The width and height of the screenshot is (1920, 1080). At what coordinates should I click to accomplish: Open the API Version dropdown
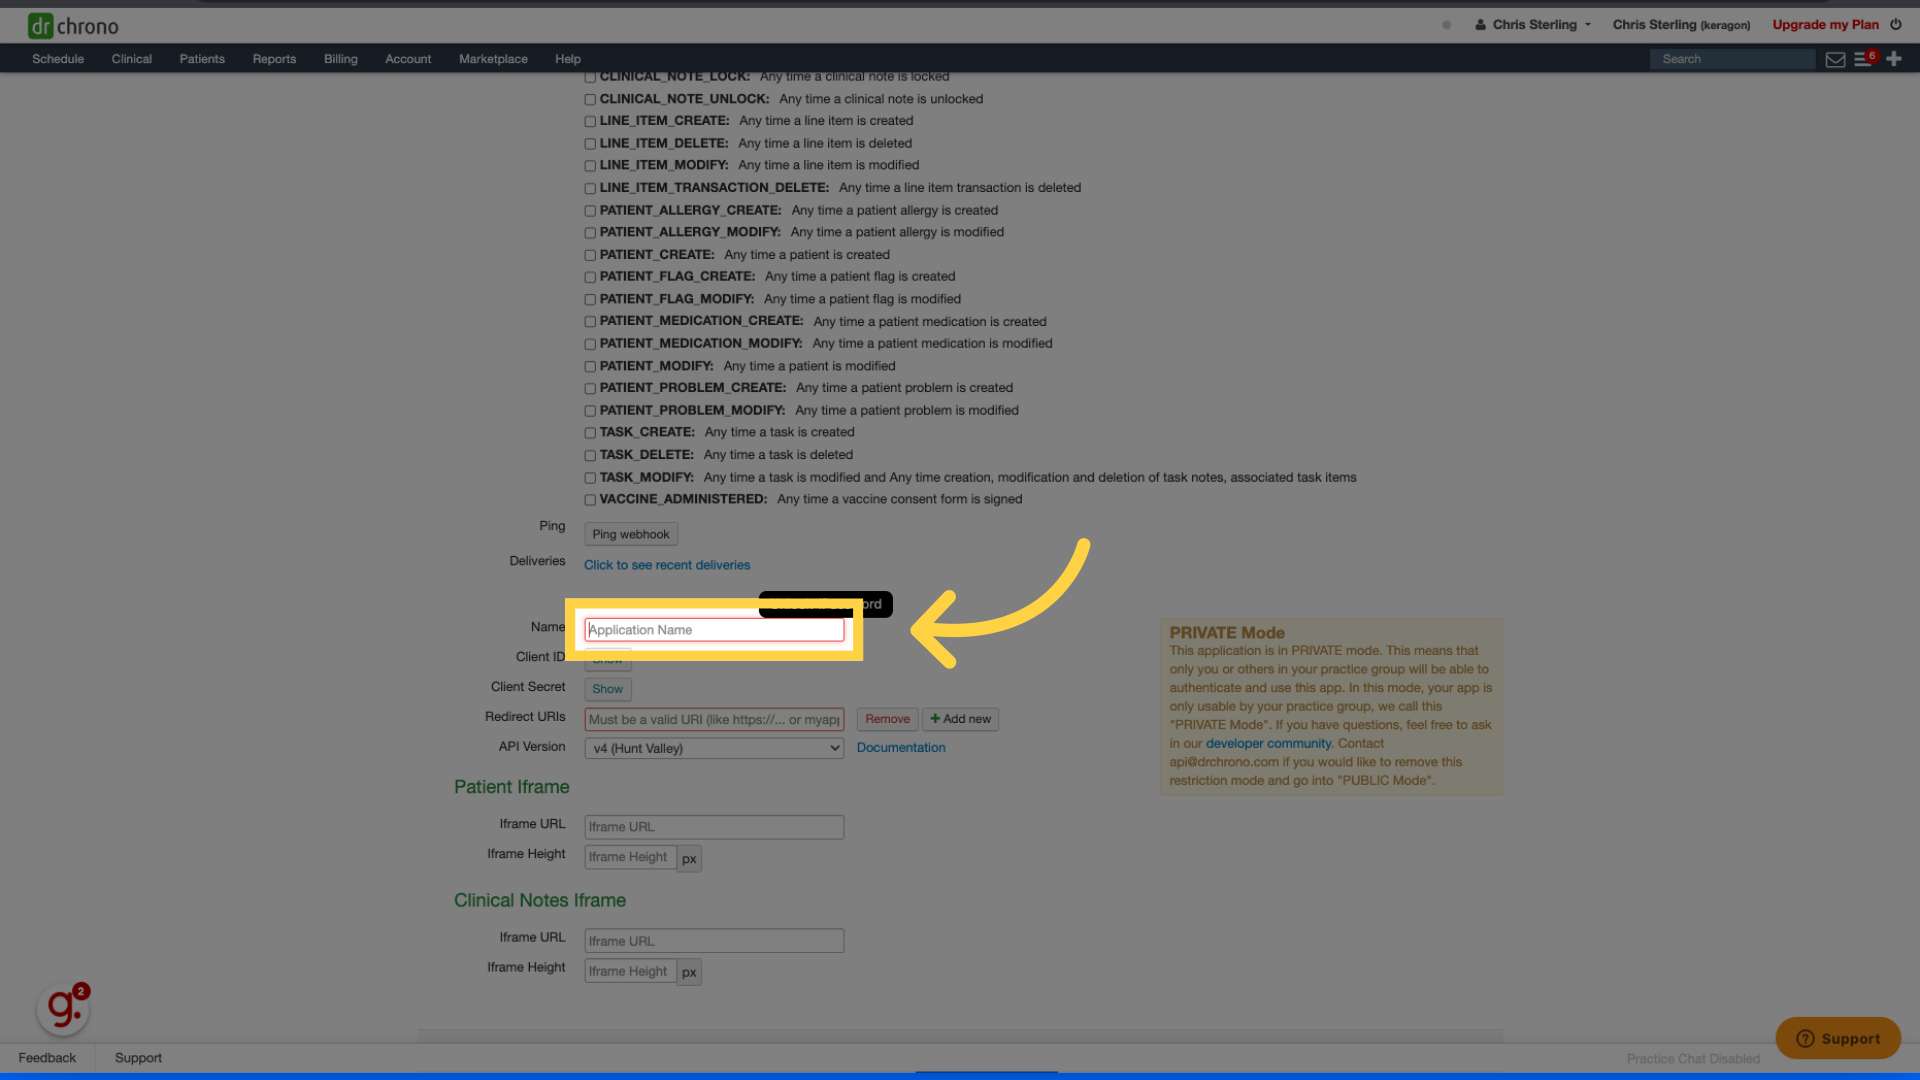714,748
